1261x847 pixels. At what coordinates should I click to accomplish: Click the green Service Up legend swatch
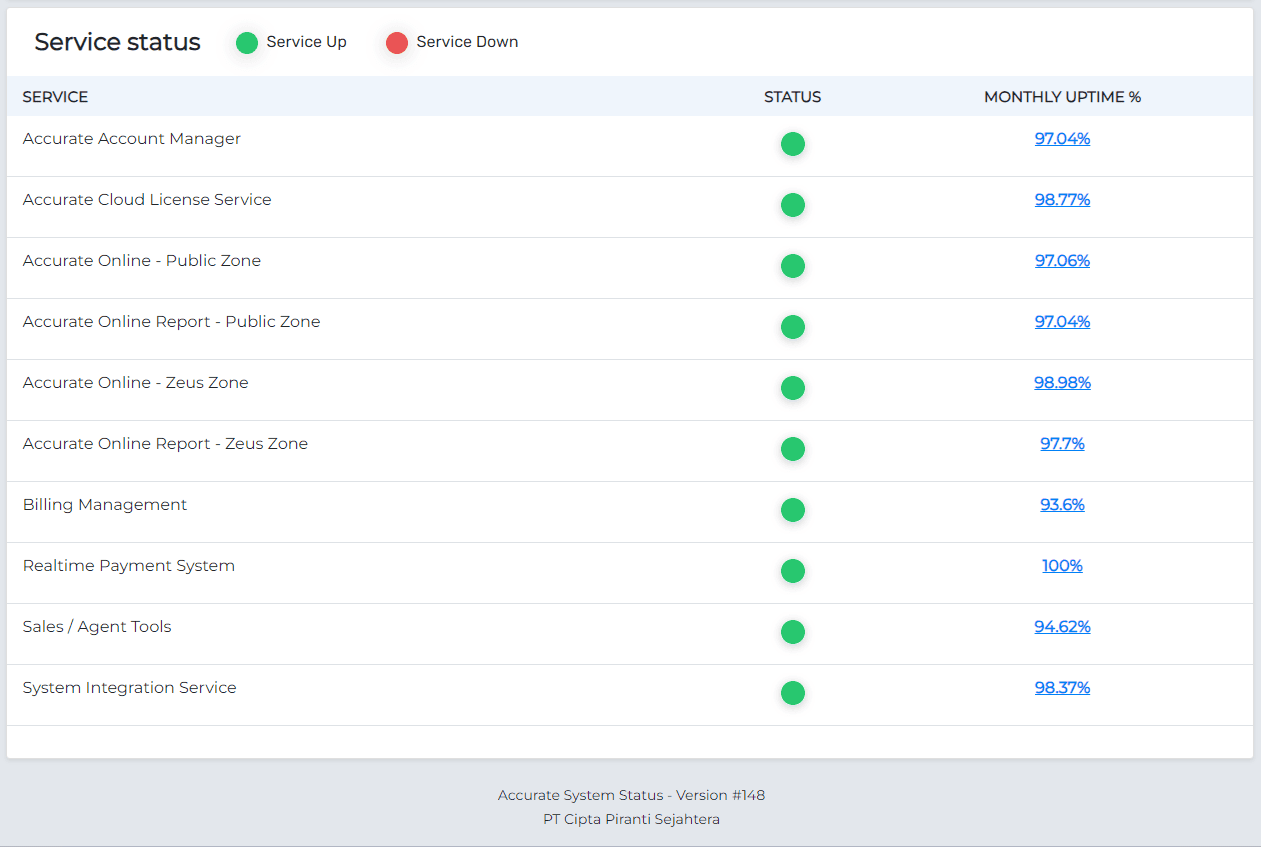click(x=247, y=43)
